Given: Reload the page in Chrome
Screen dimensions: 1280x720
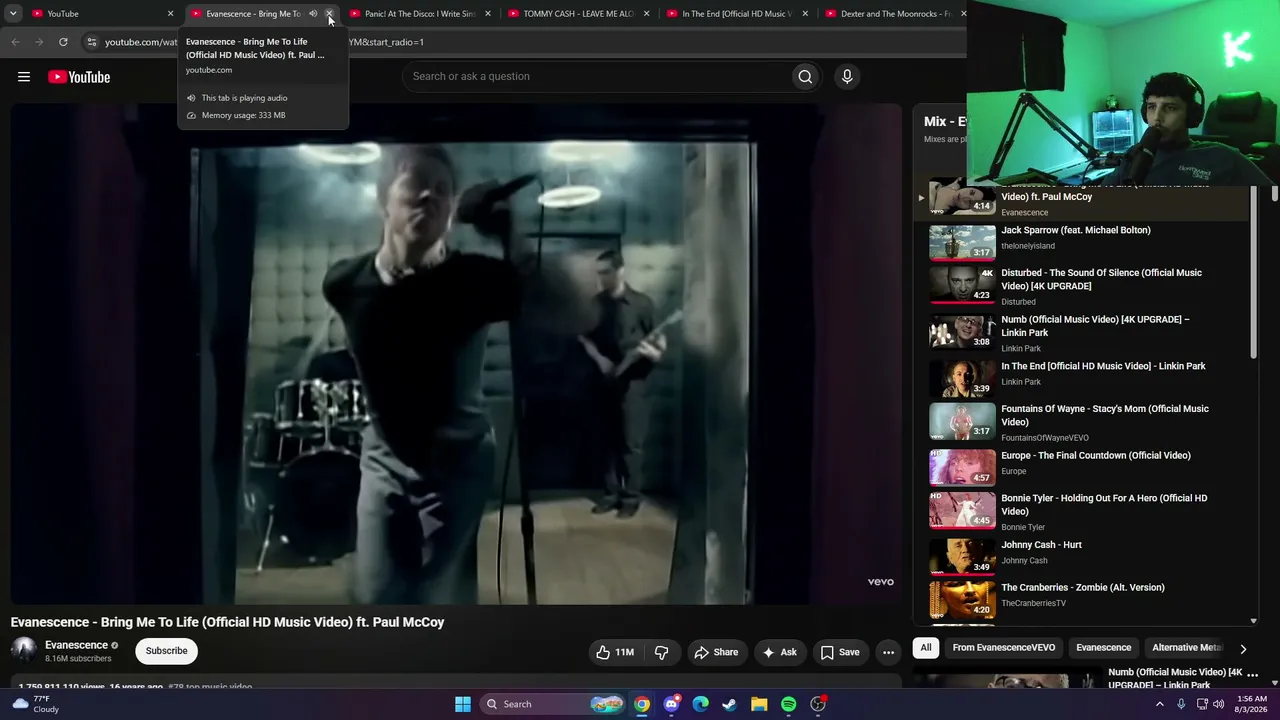Looking at the screenshot, I should pyautogui.click(x=63, y=42).
